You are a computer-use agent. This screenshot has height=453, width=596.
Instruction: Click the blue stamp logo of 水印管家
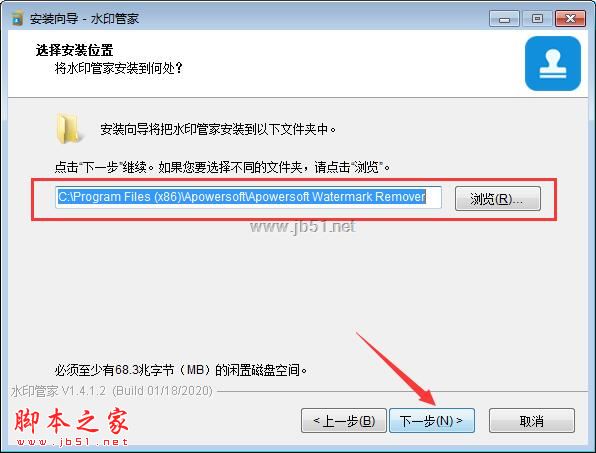coord(553,63)
